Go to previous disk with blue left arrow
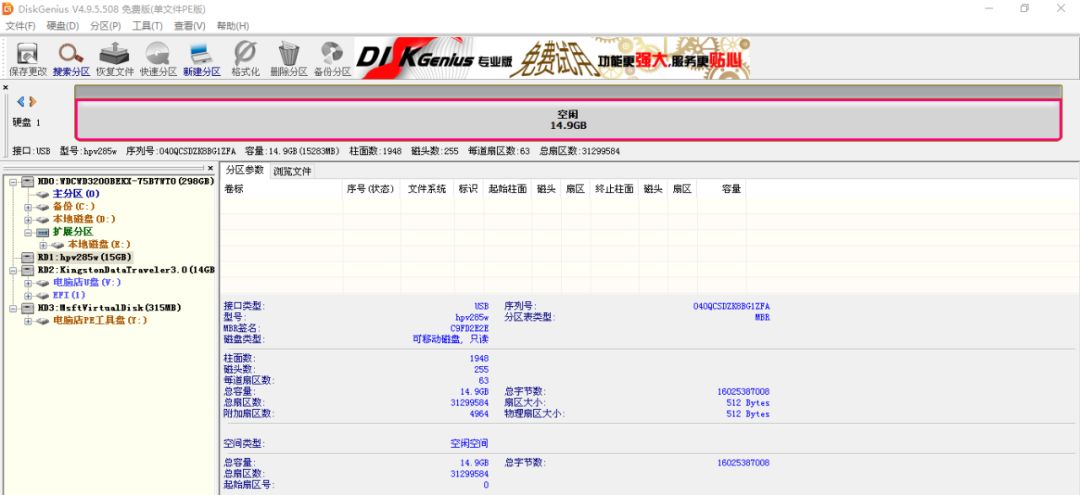Screen dimensions: 1080x495 pyautogui.click(x=21, y=101)
